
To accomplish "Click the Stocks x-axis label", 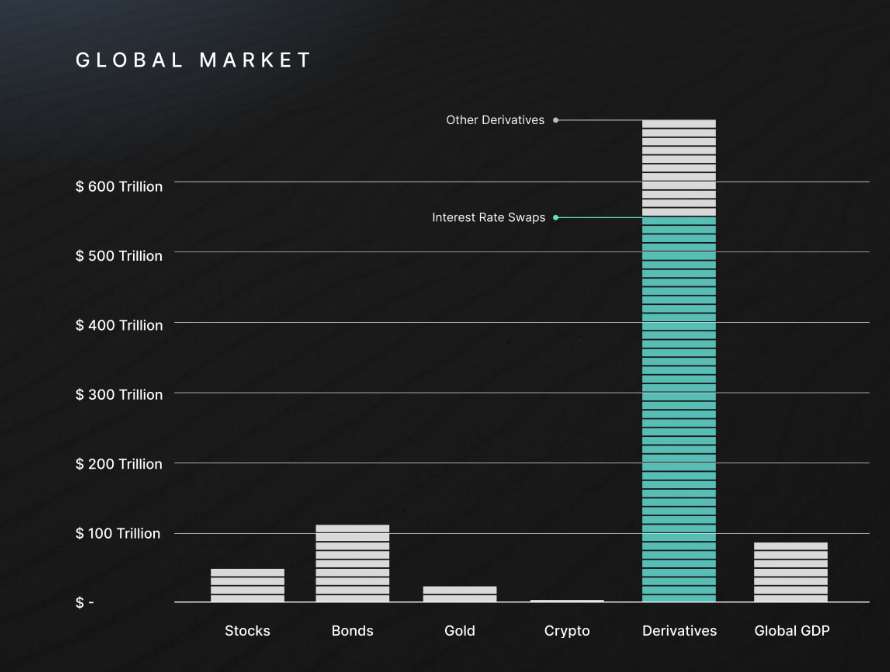I will point(247,631).
